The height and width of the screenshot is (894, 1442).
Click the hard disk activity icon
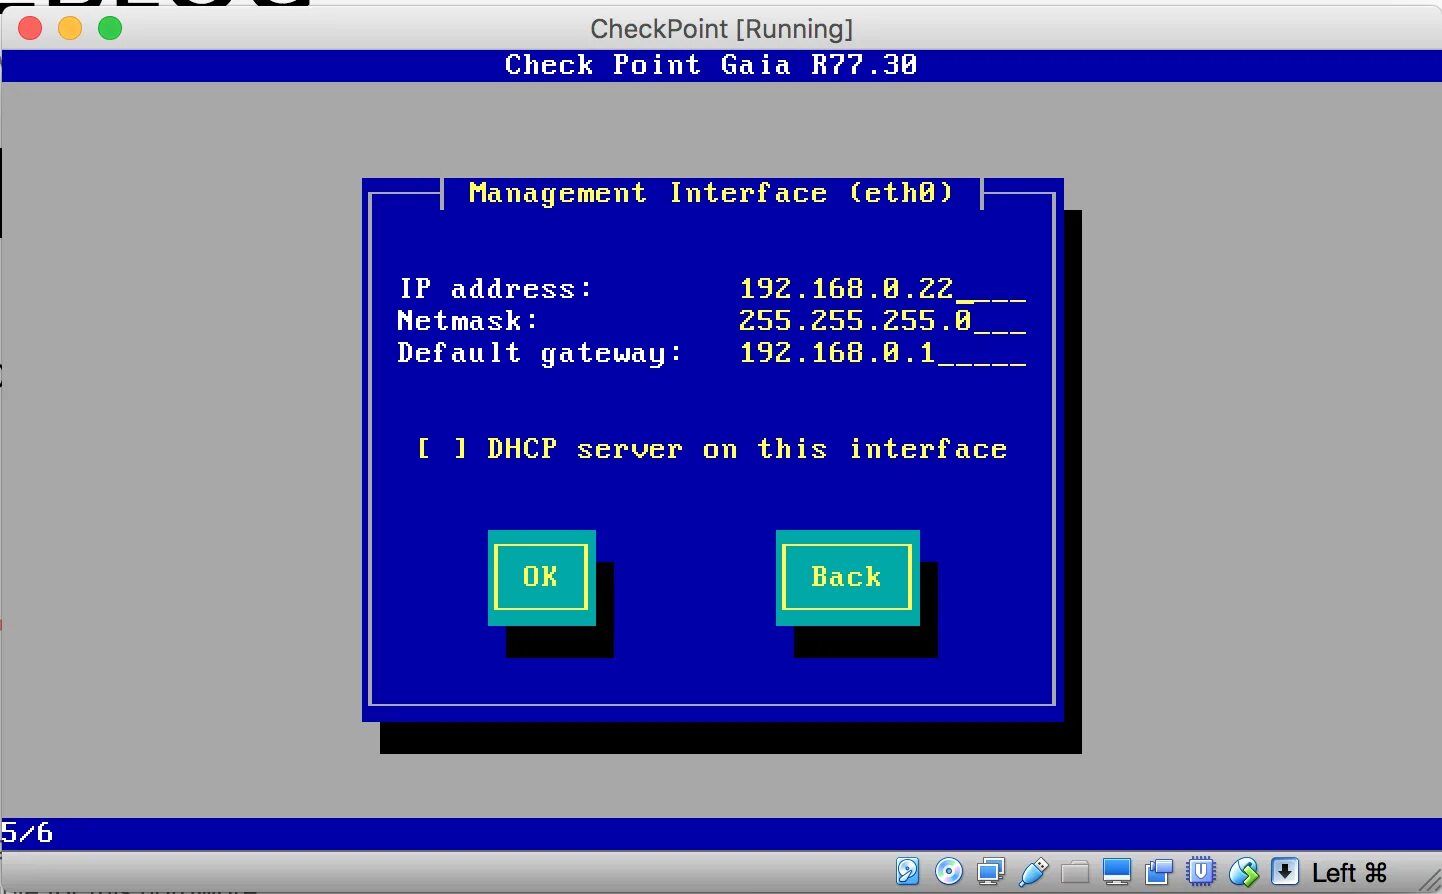click(907, 871)
